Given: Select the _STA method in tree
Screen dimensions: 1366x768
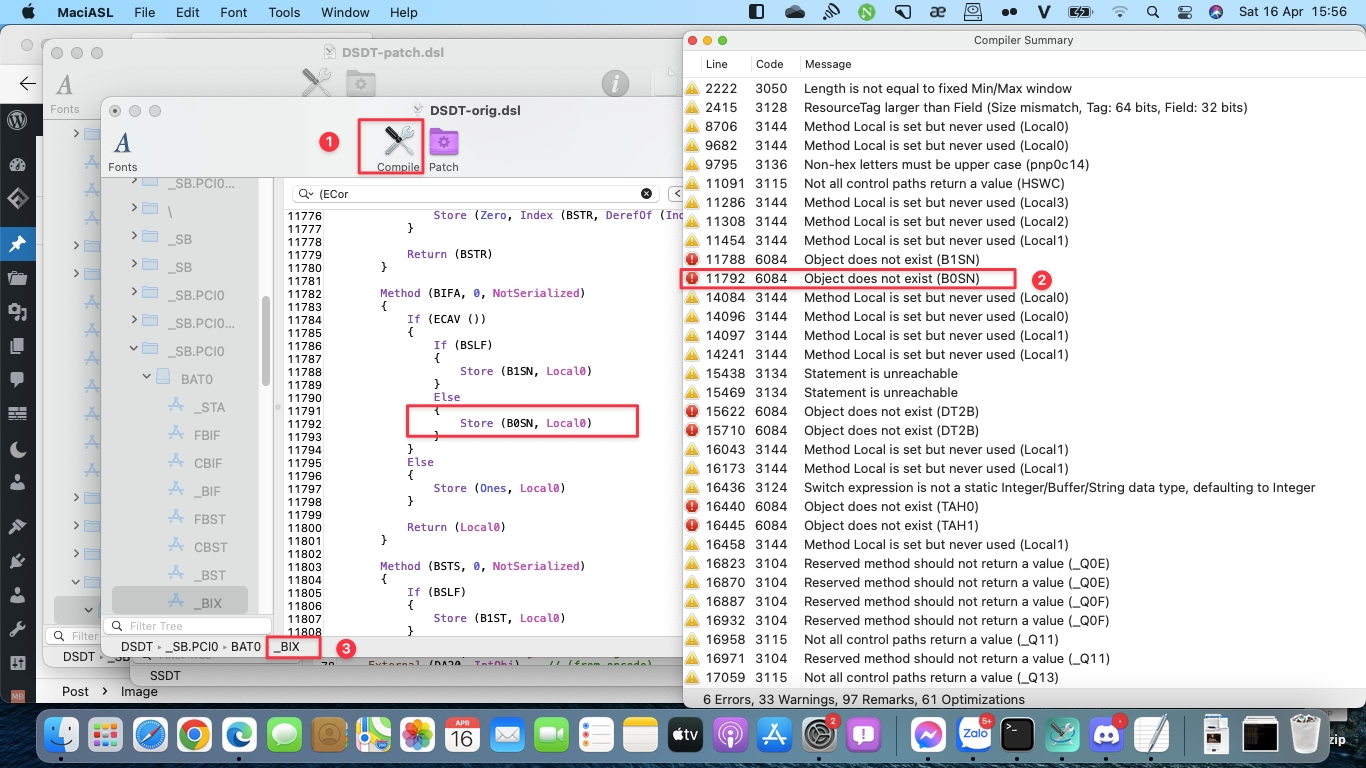Looking at the screenshot, I should 209,407.
